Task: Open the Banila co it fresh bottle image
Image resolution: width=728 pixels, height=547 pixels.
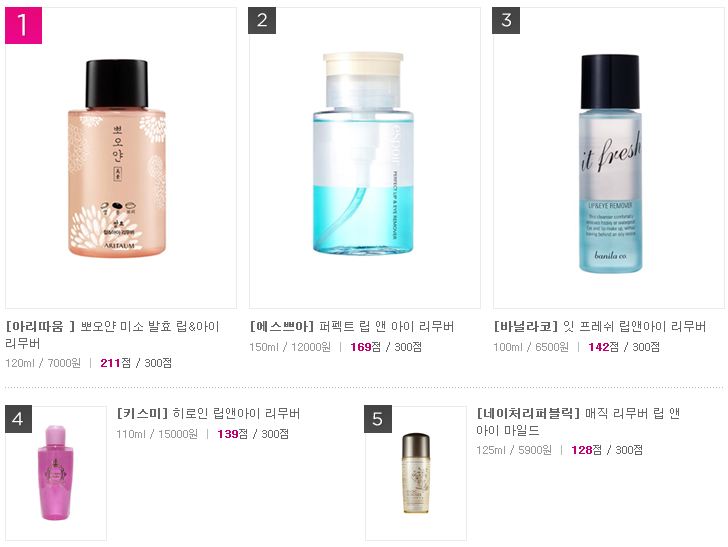Action: click(x=611, y=163)
